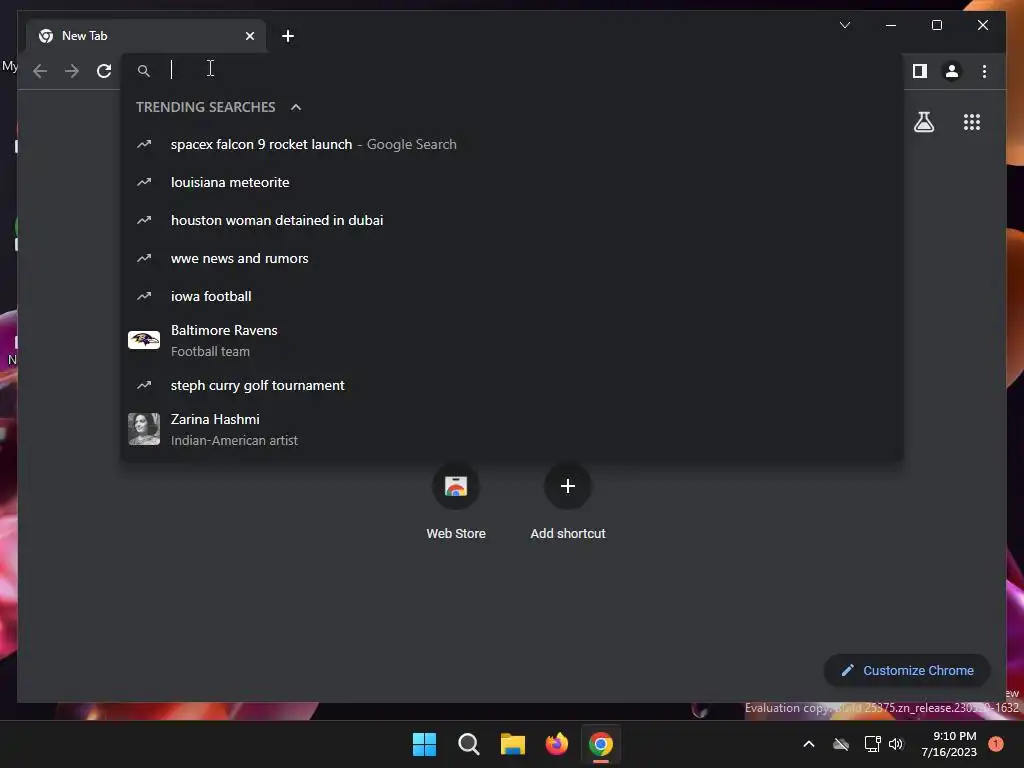
Task: Close the New Tab tab
Action: pyautogui.click(x=249, y=36)
